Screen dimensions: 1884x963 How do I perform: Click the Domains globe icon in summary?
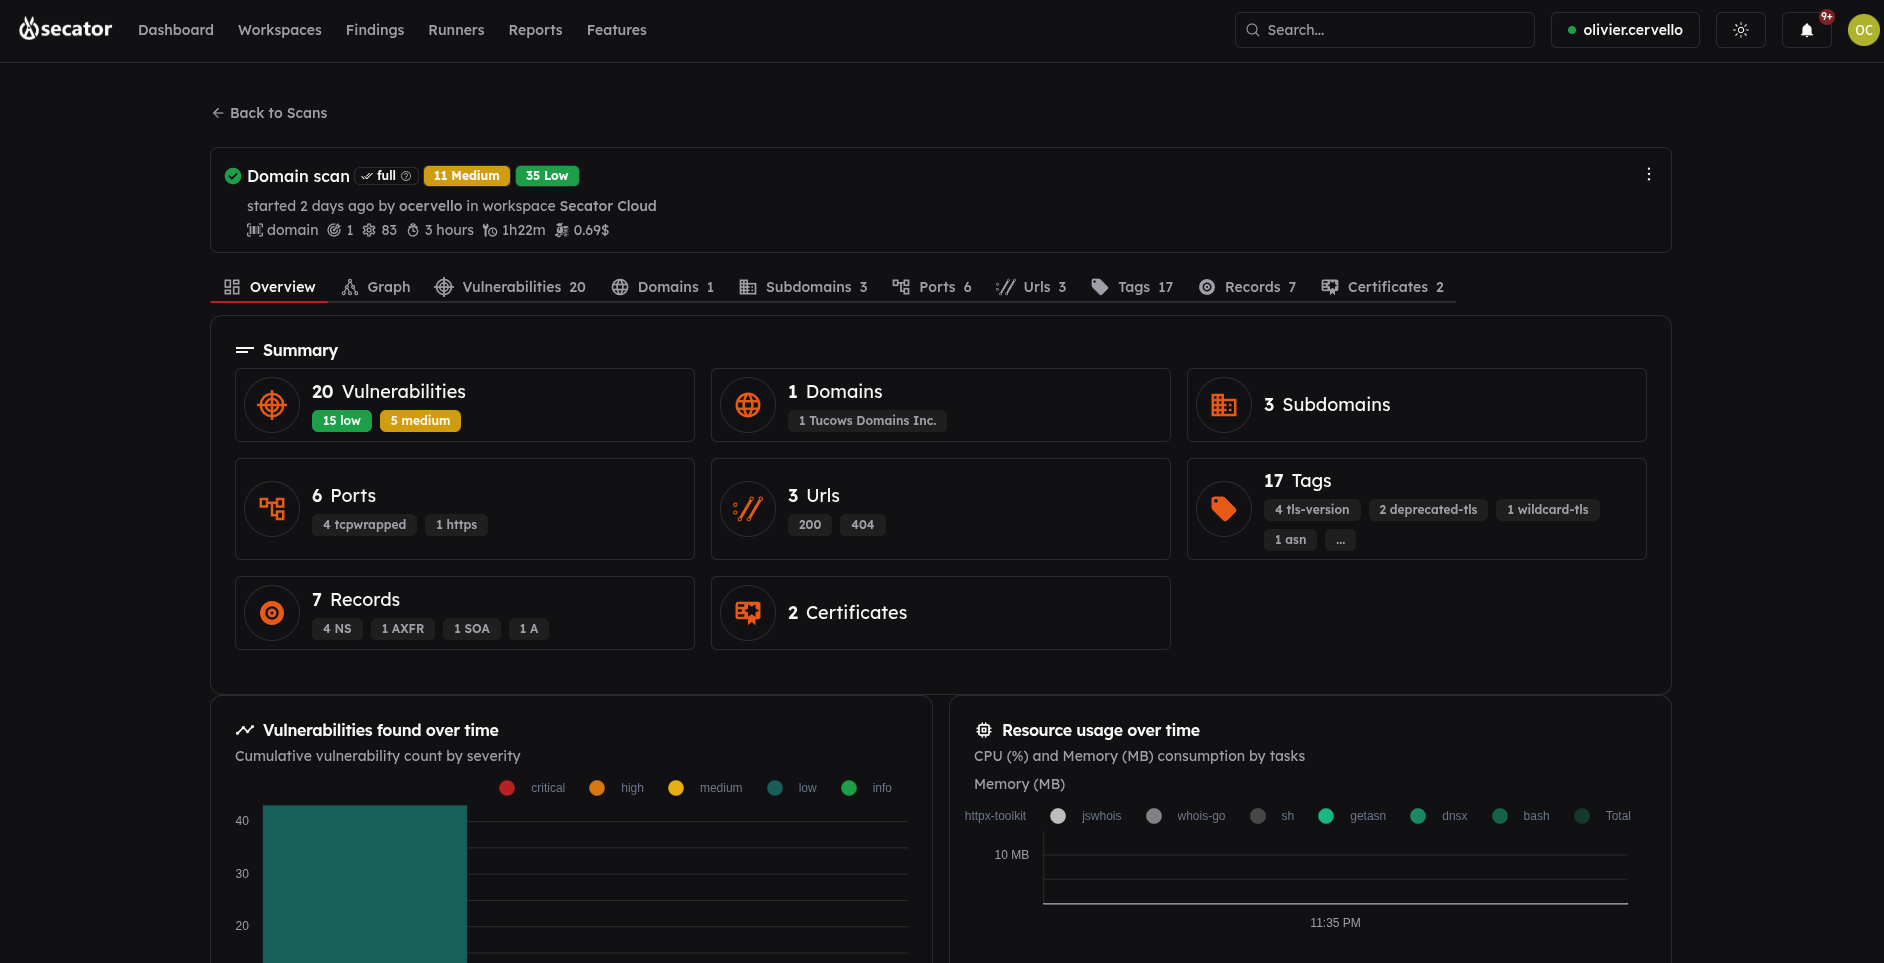tap(748, 405)
